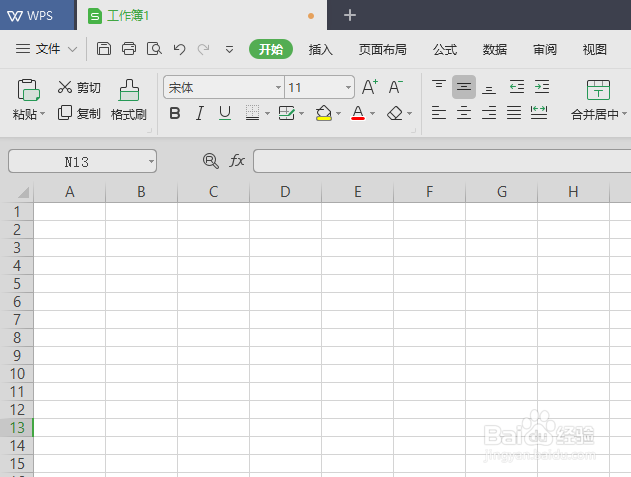The image size is (631, 477).
Task: Open the 视图 tab
Action: coord(594,50)
